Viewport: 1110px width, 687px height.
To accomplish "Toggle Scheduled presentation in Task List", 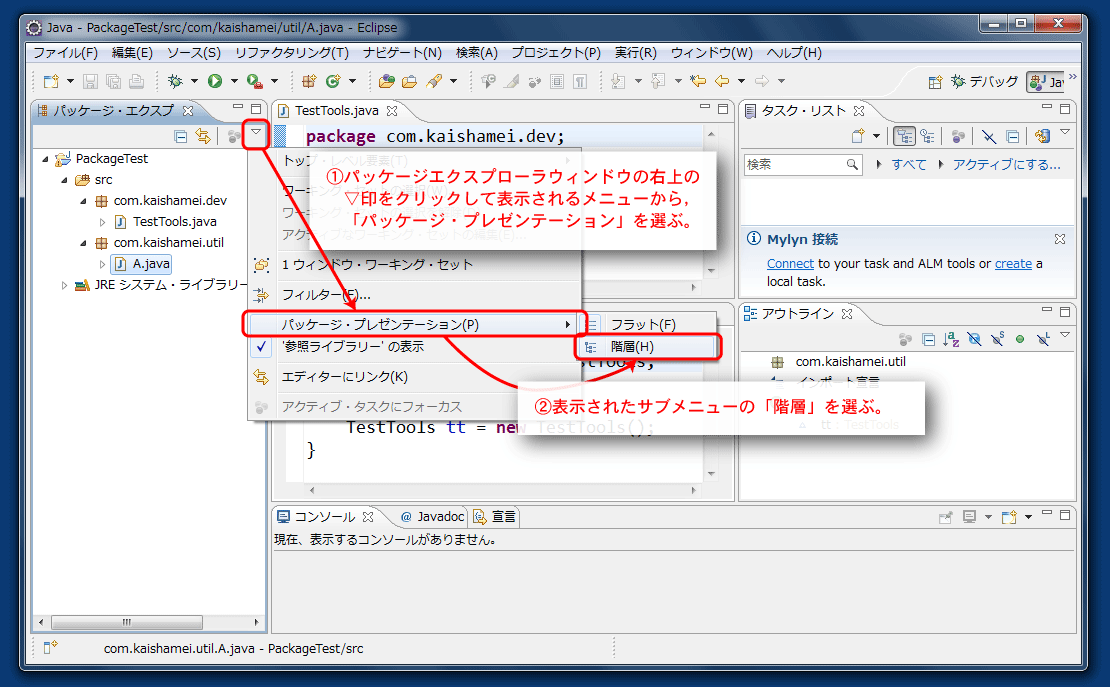I will pyautogui.click(x=927, y=137).
